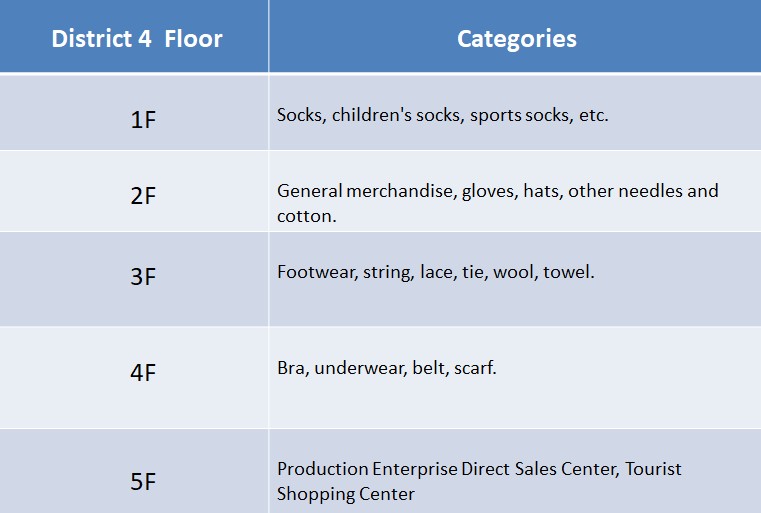
Task: Click the word "lace" in the 3F row
Action: (x=435, y=272)
